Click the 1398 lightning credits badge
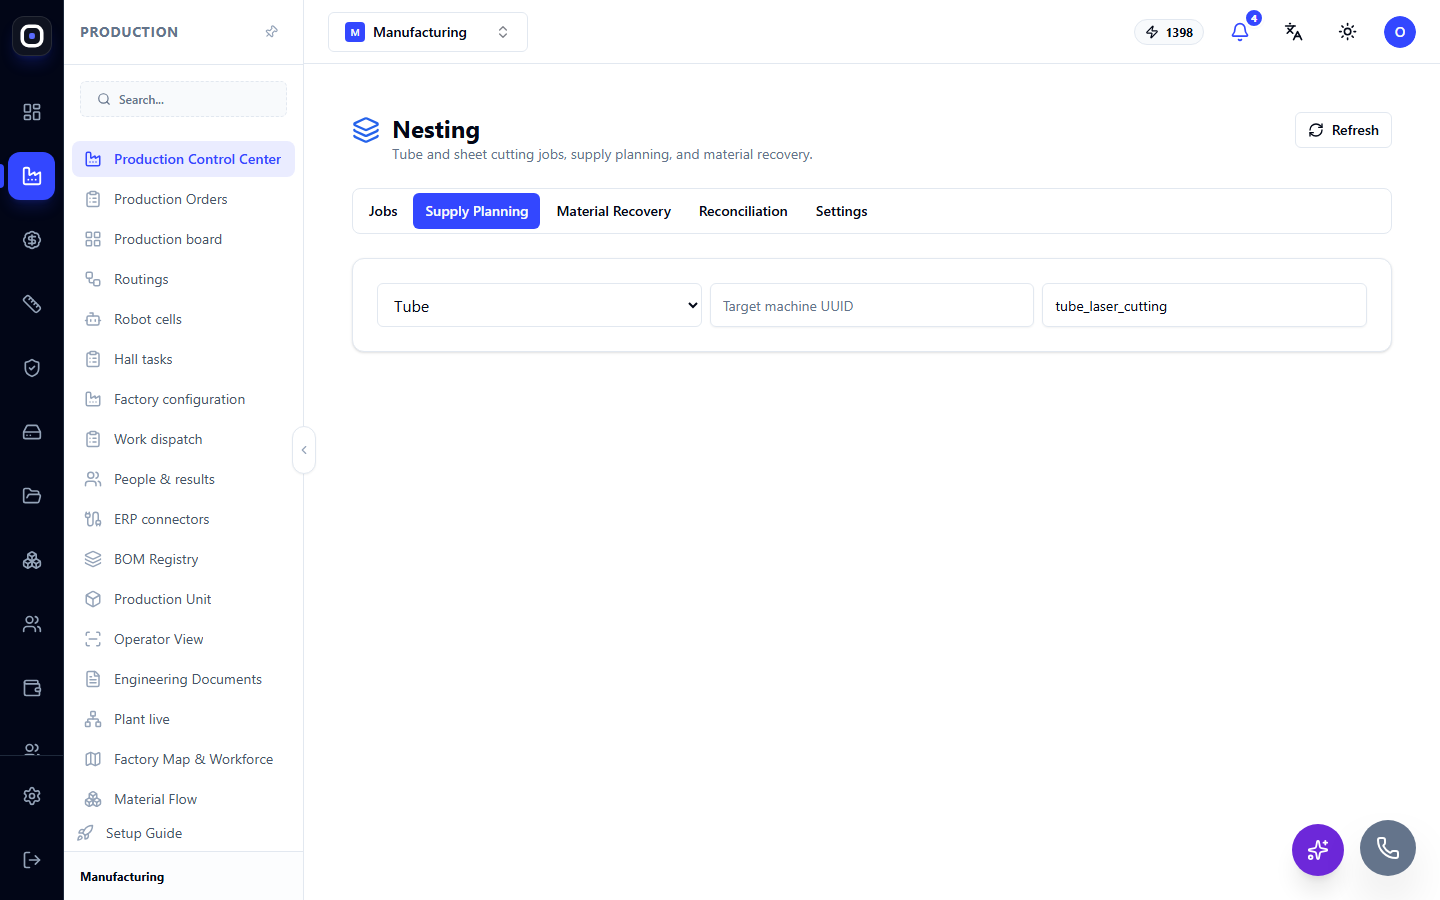The height and width of the screenshot is (900, 1440). click(1169, 32)
